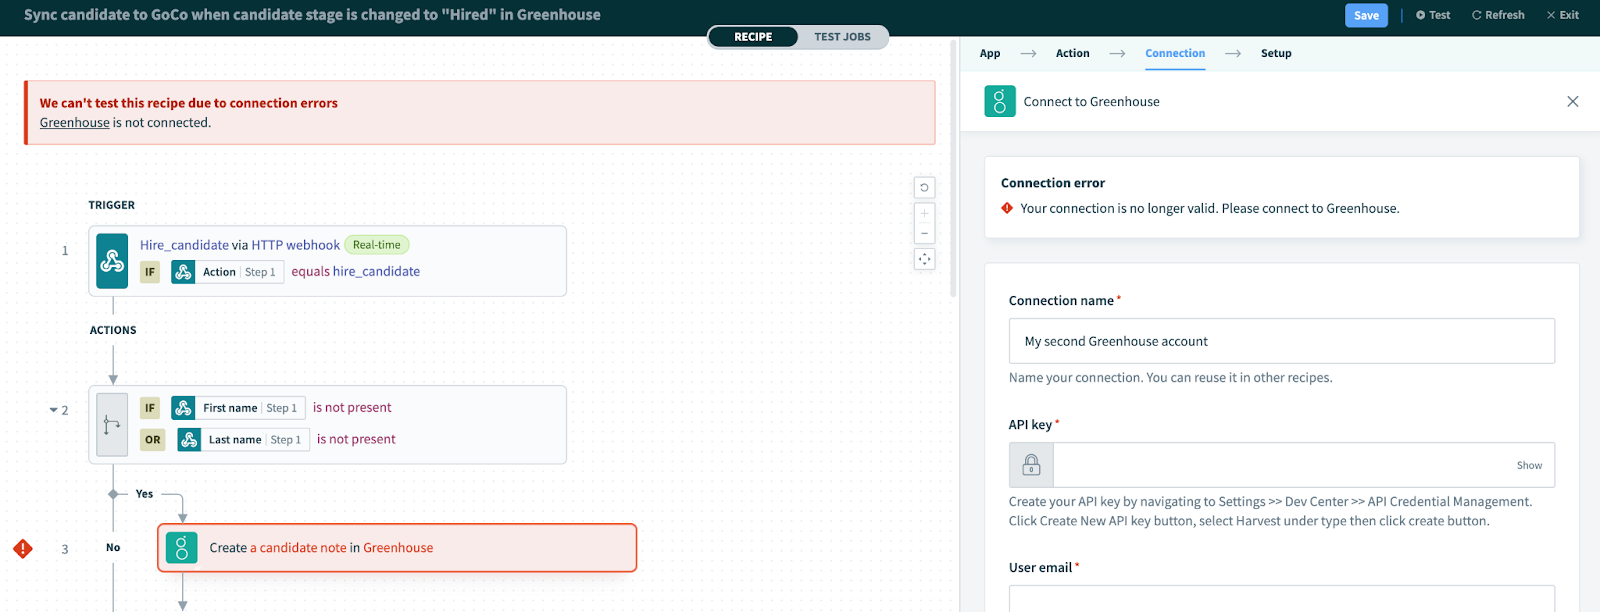The image size is (1600, 612).
Task: Click the Greenhouse logo in Connect header
Action: (1000, 101)
